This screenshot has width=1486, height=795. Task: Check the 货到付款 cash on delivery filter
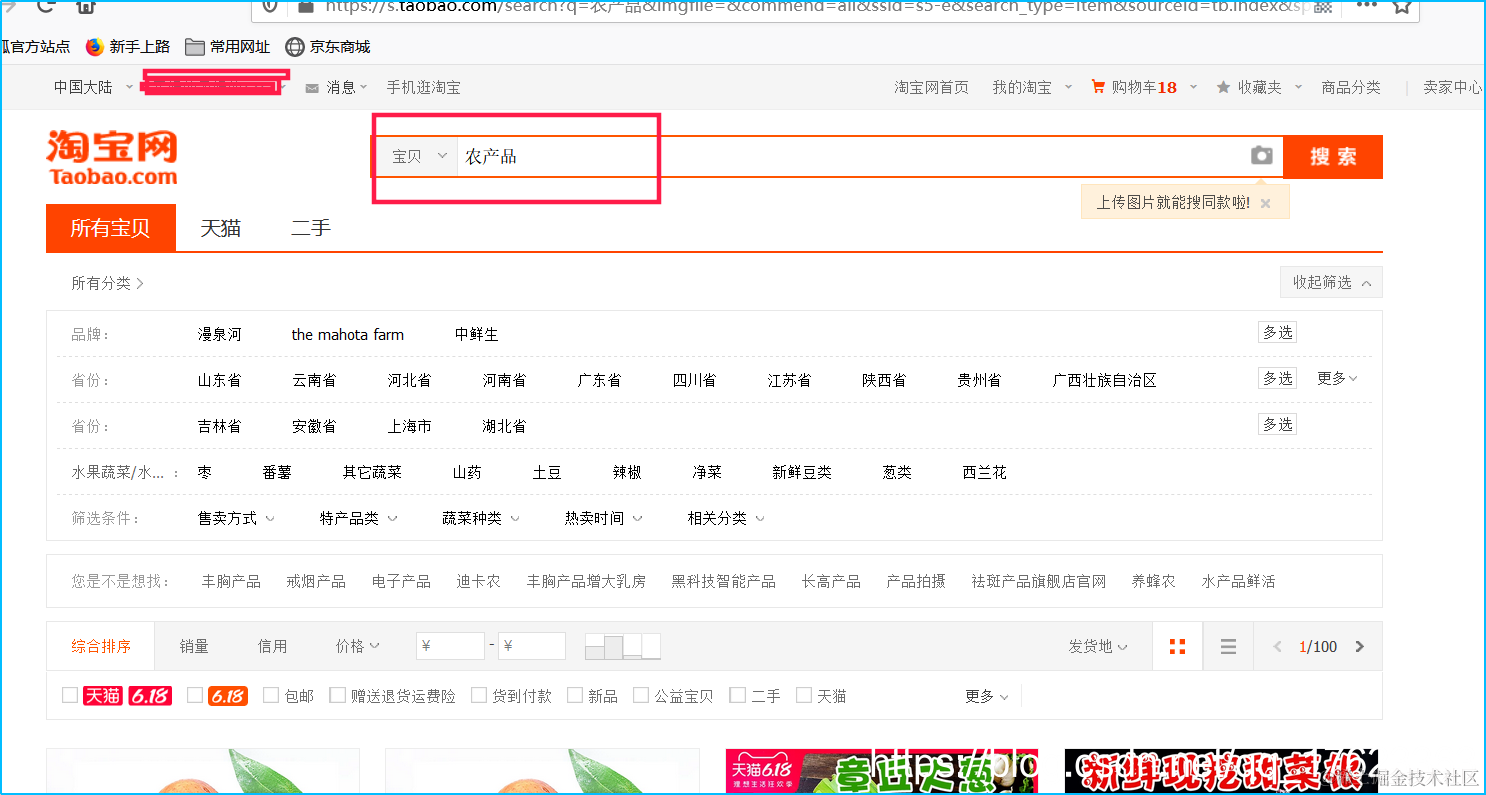(x=479, y=694)
